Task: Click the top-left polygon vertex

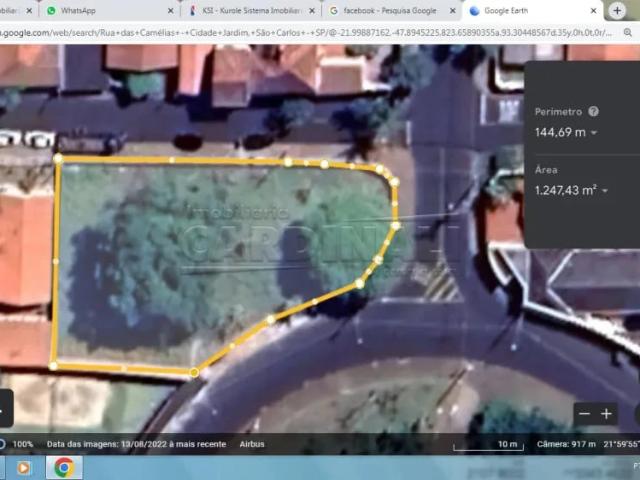Action: [x=58, y=158]
